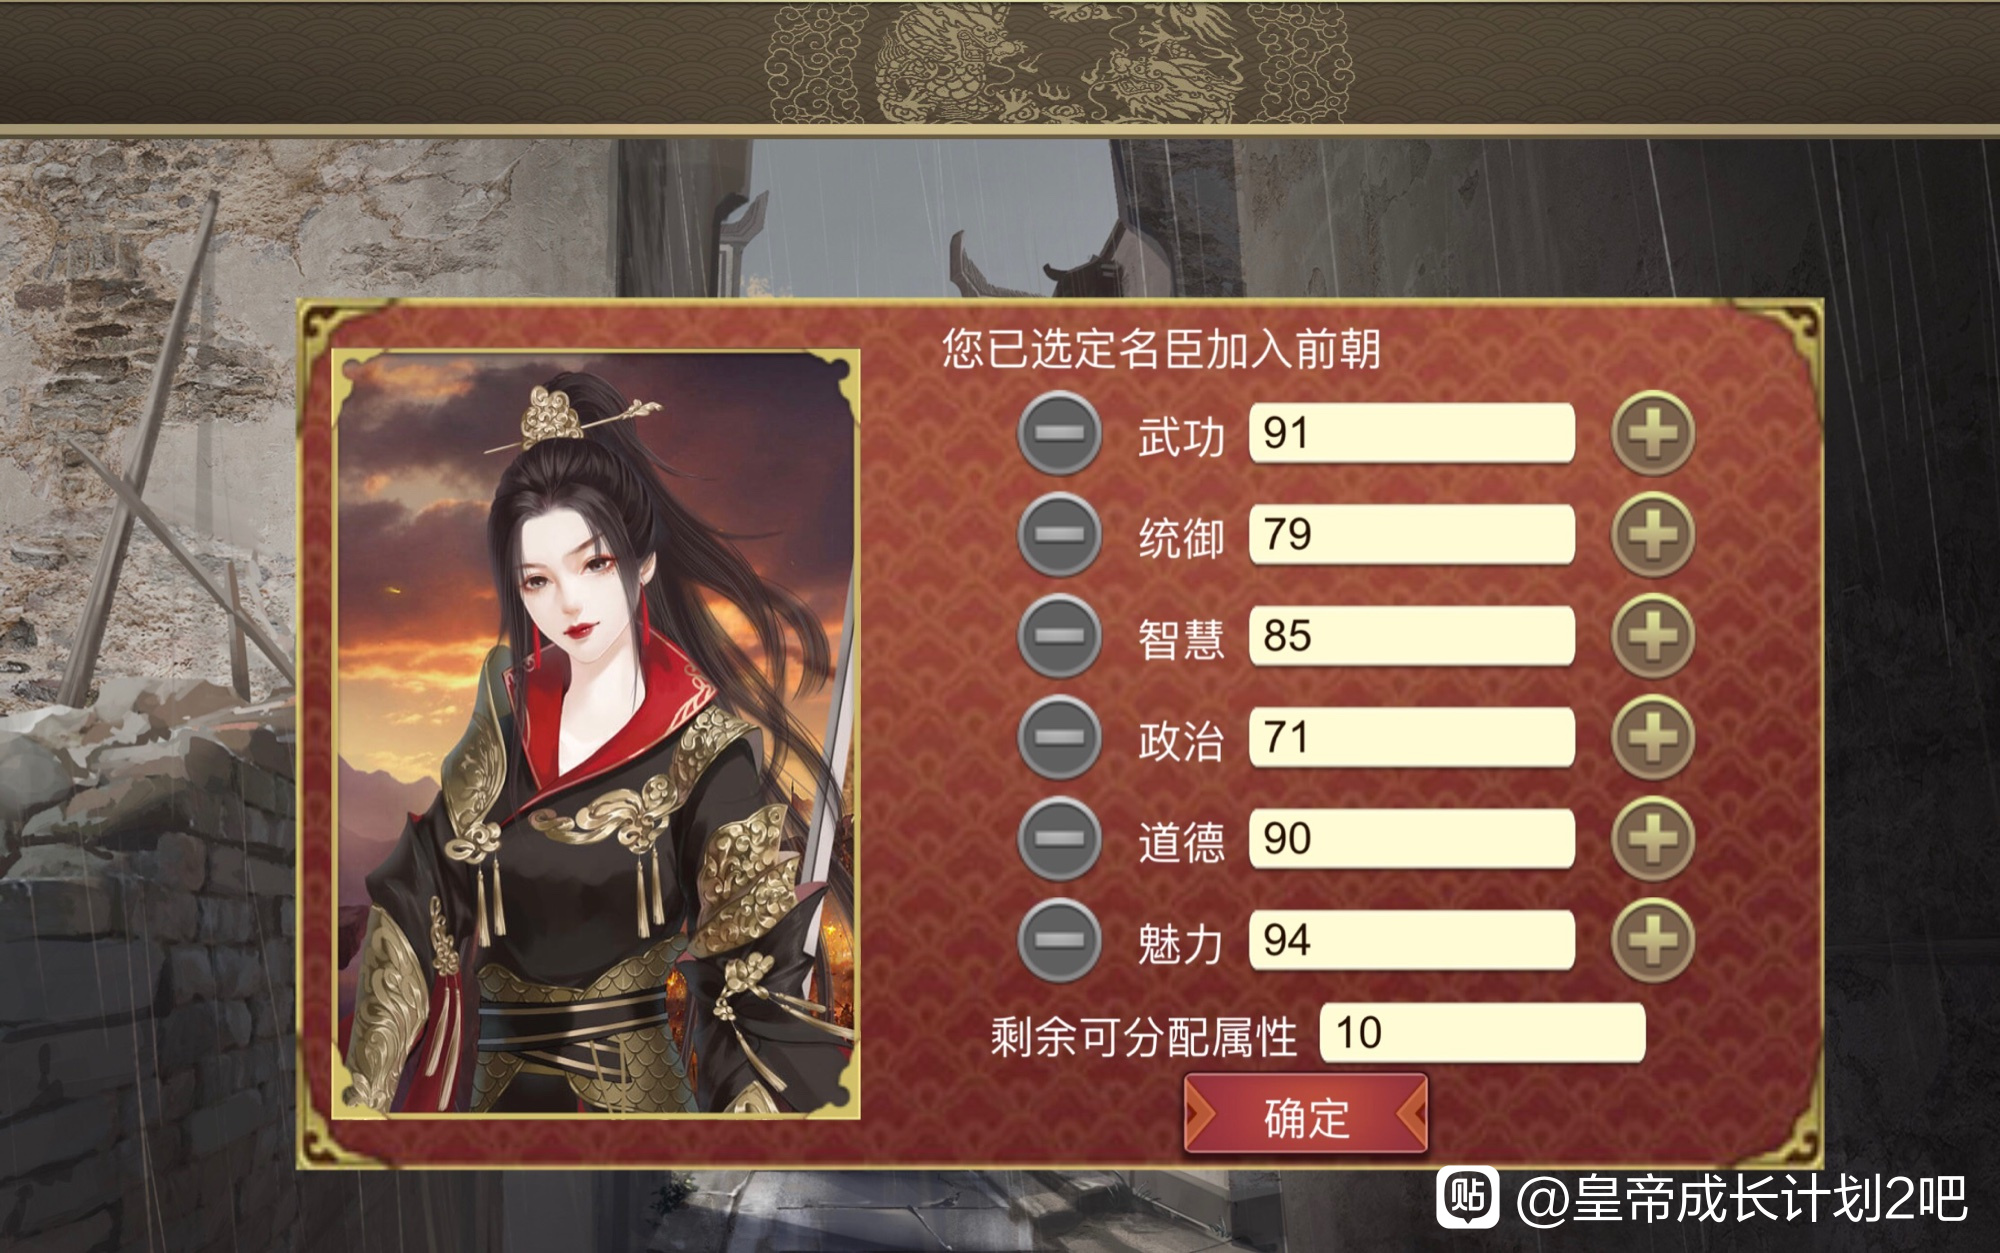This screenshot has width=2000, height=1253.
Task: Increase 魅力 with the plus icon
Action: point(1653,940)
